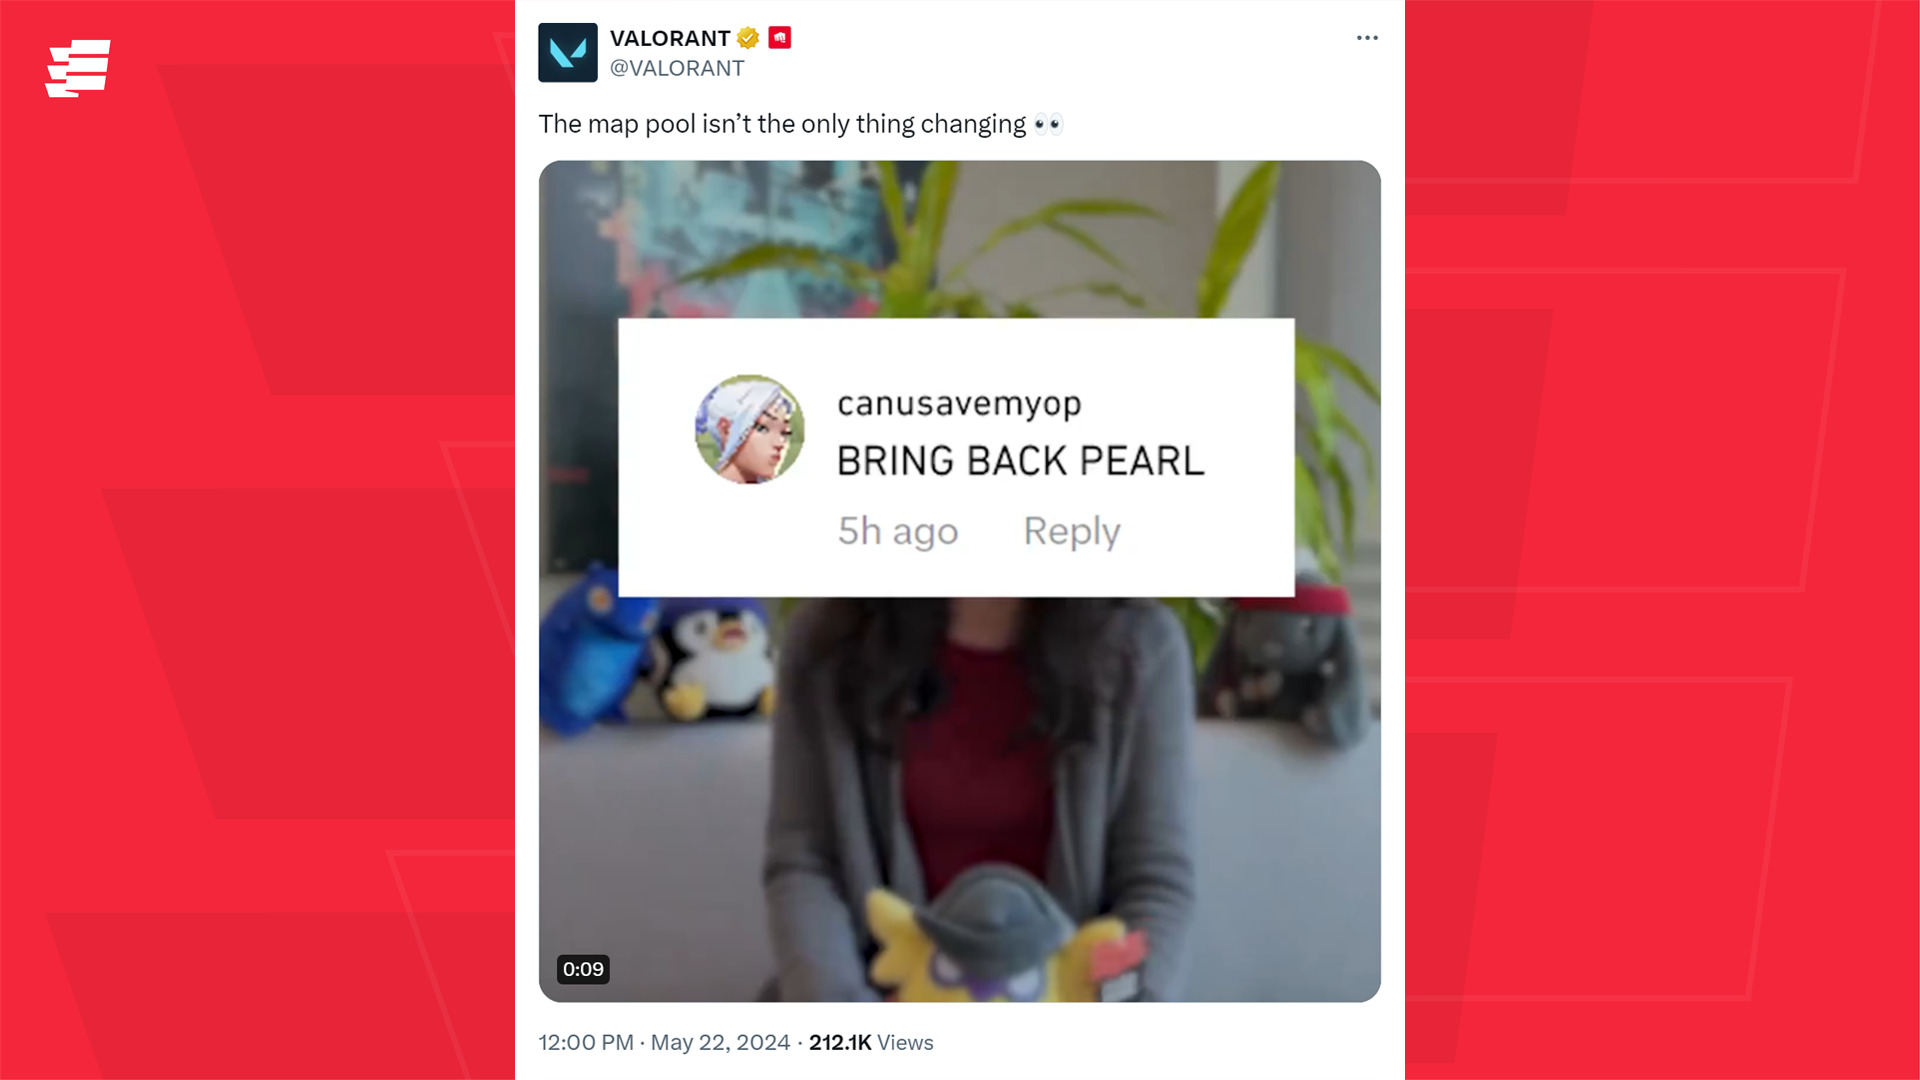Click the canusavemyop username
The width and height of the screenshot is (1920, 1080).
959,404
